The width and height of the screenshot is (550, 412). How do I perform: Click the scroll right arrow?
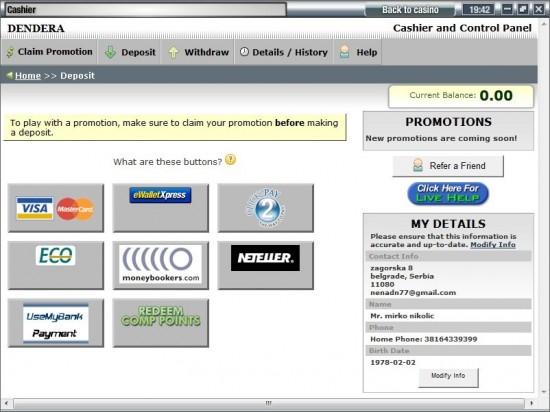pyautogui.click(x=532, y=403)
